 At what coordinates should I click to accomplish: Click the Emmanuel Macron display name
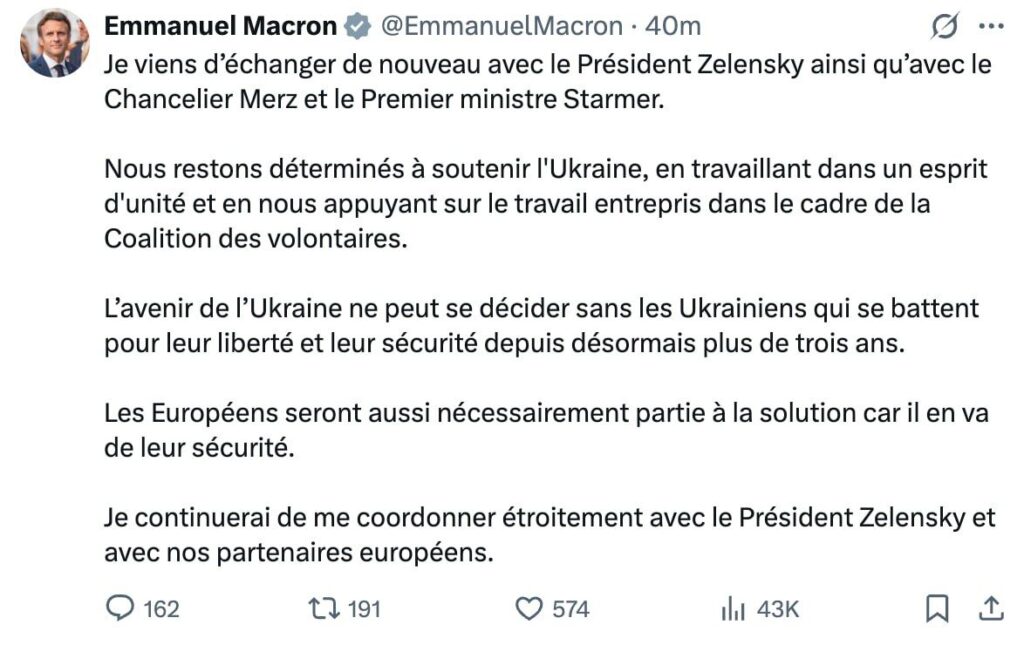pos(220,26)
